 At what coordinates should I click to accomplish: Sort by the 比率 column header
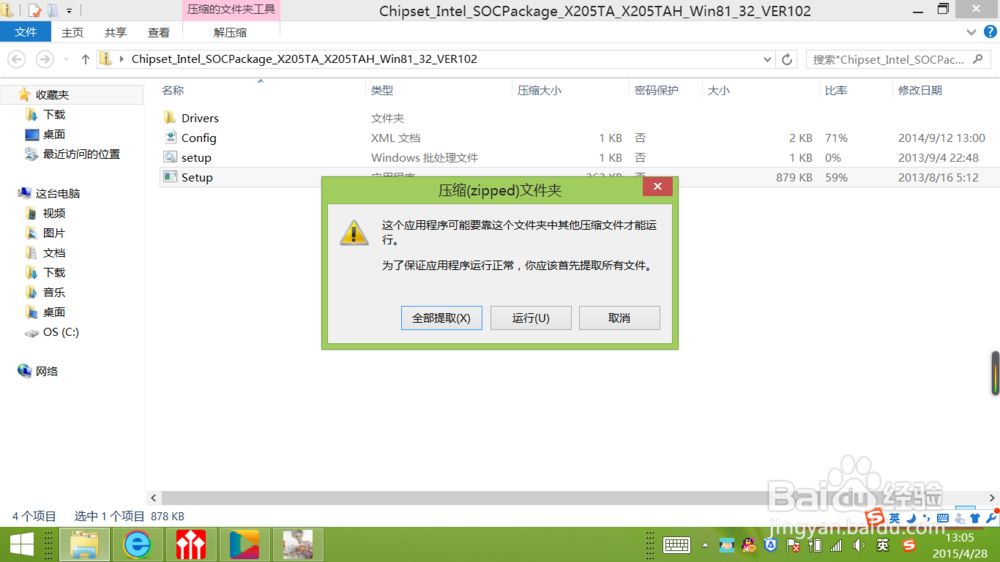click(x=835, y=91)
